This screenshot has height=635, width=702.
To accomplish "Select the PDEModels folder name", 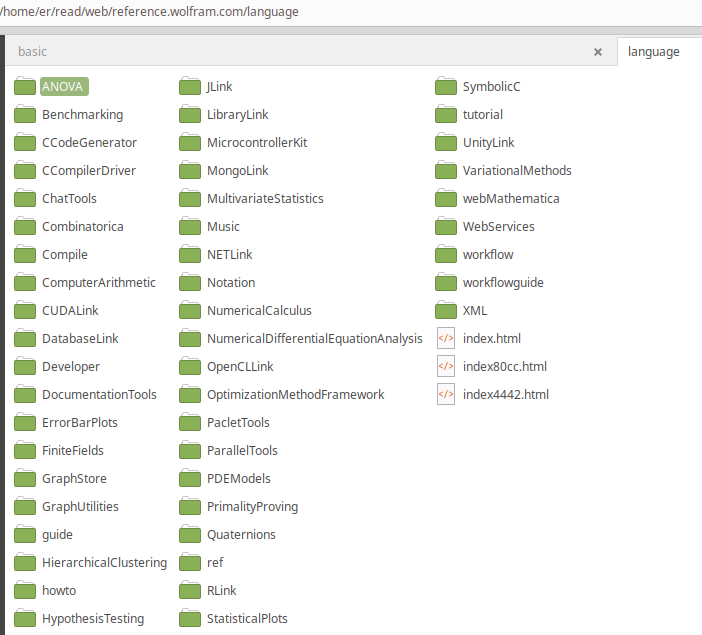I will [239, 478].
